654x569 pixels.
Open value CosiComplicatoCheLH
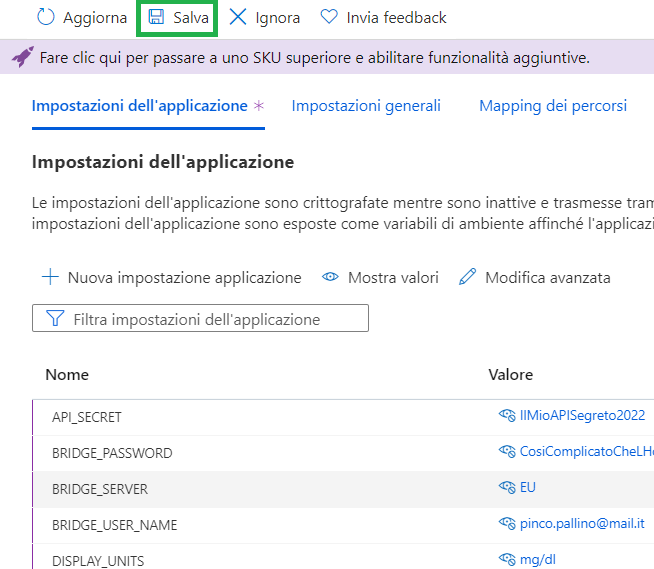tap(586, 451)
